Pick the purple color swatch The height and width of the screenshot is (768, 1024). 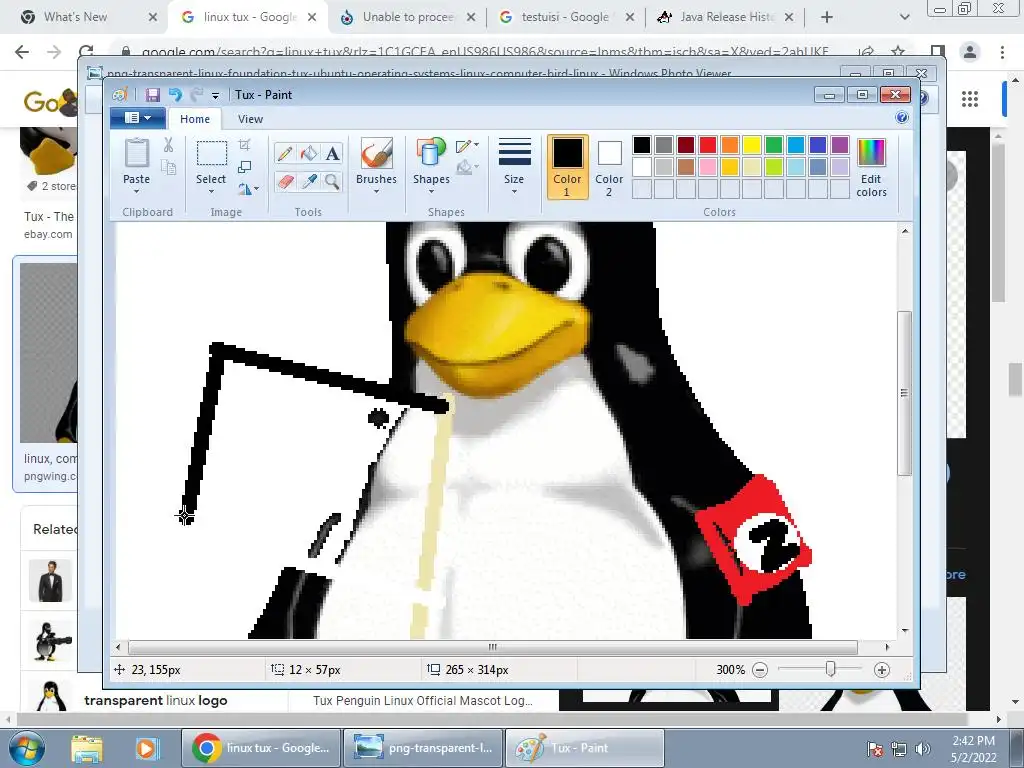tap(840, 145)
